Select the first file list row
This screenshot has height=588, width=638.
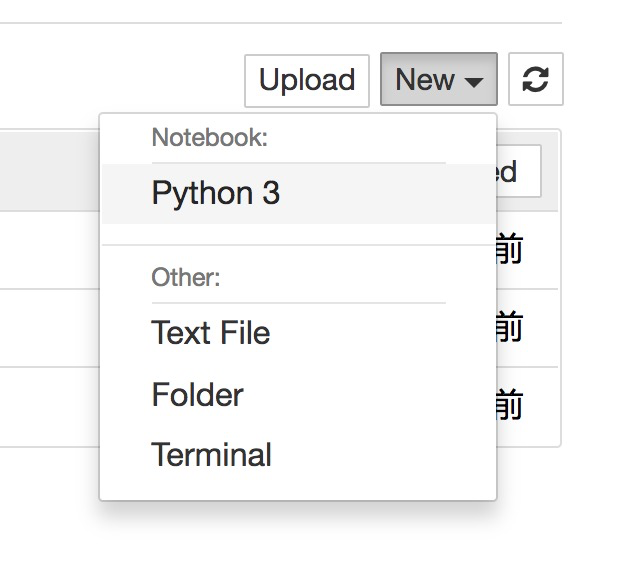(x=50, y=250)
